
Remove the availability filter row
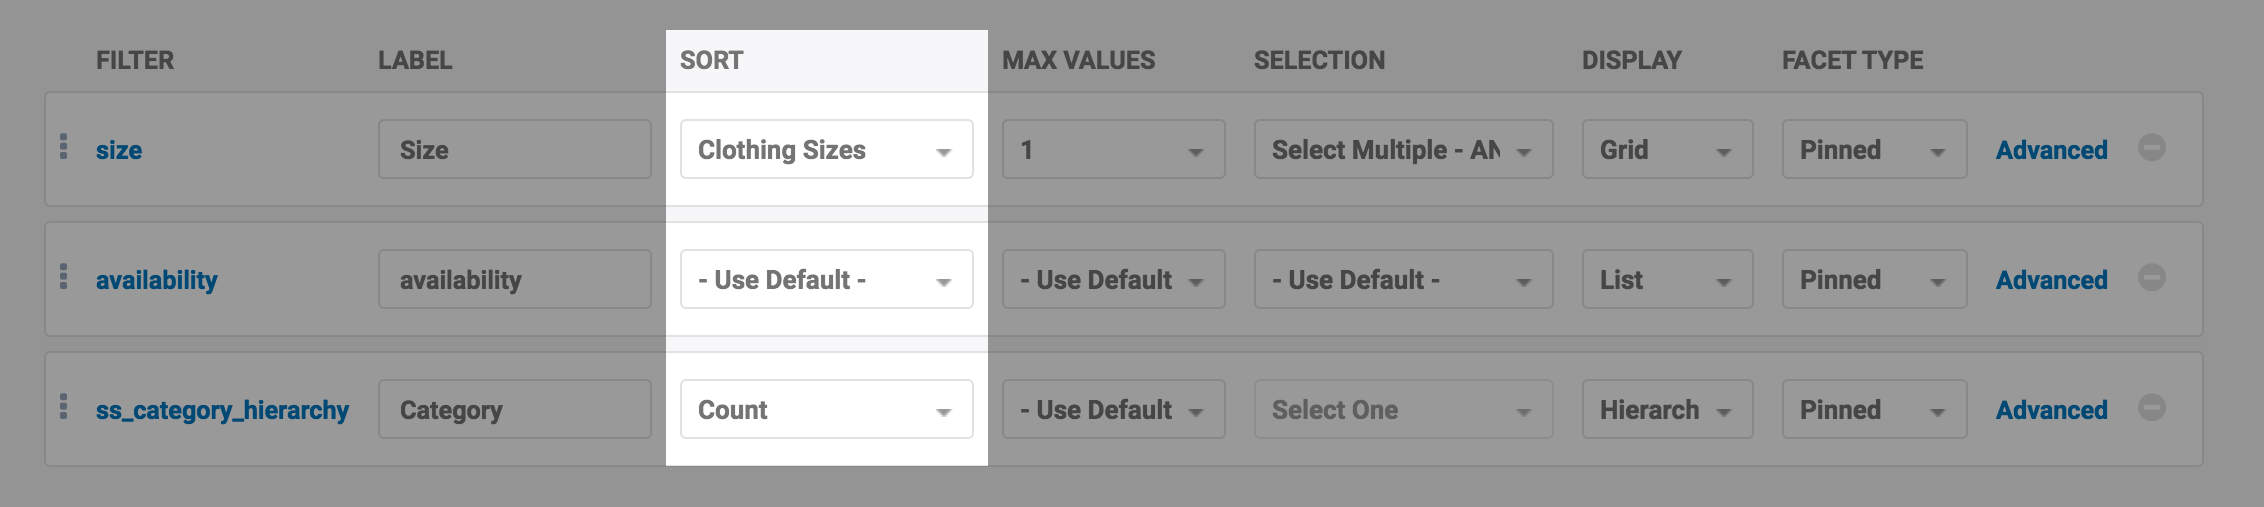click(2152, 277)
